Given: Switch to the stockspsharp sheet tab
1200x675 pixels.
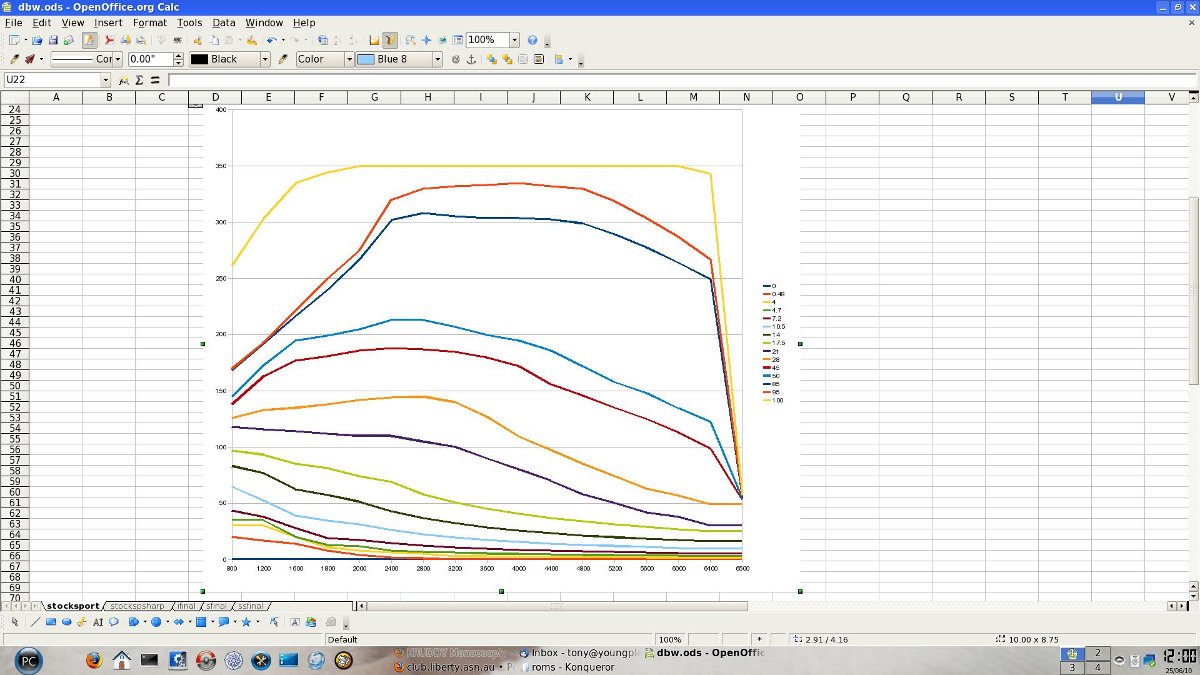Looking at the screenshot, I should tap(138, 606).
